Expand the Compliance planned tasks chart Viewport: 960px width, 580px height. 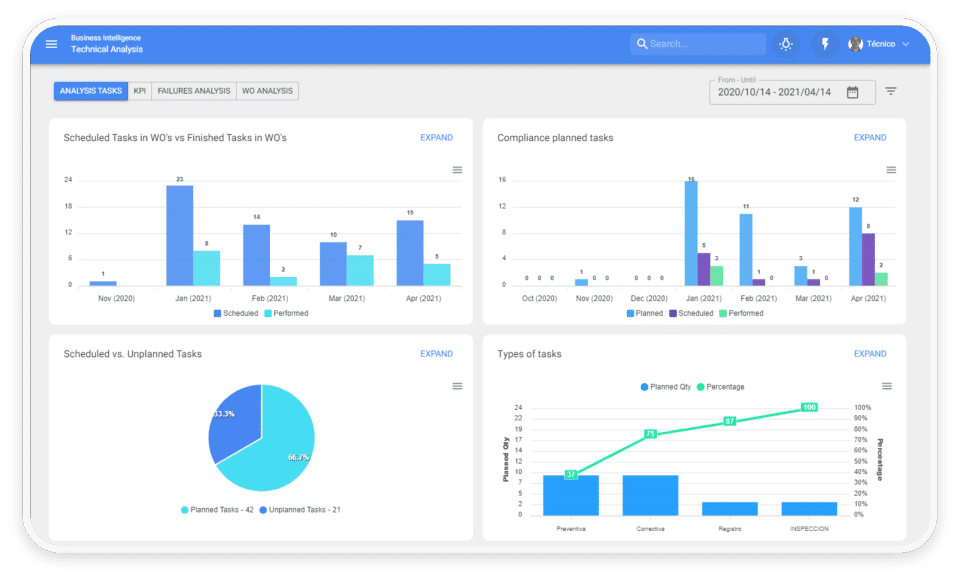(x=870, y=138)
